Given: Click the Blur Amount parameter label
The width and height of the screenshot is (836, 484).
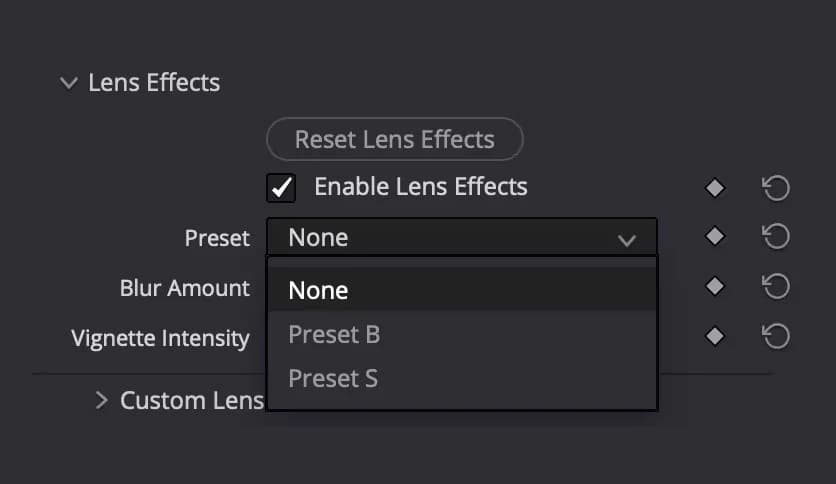Looking at the screenshot, I should tap(184, 288).
